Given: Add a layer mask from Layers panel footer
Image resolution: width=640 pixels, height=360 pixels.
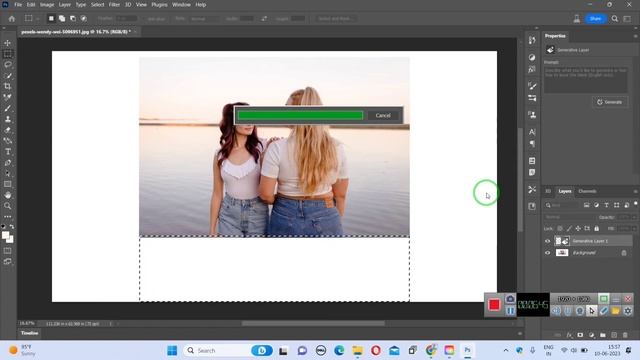Looking at the screenshot, I should (x=580, y=335).
